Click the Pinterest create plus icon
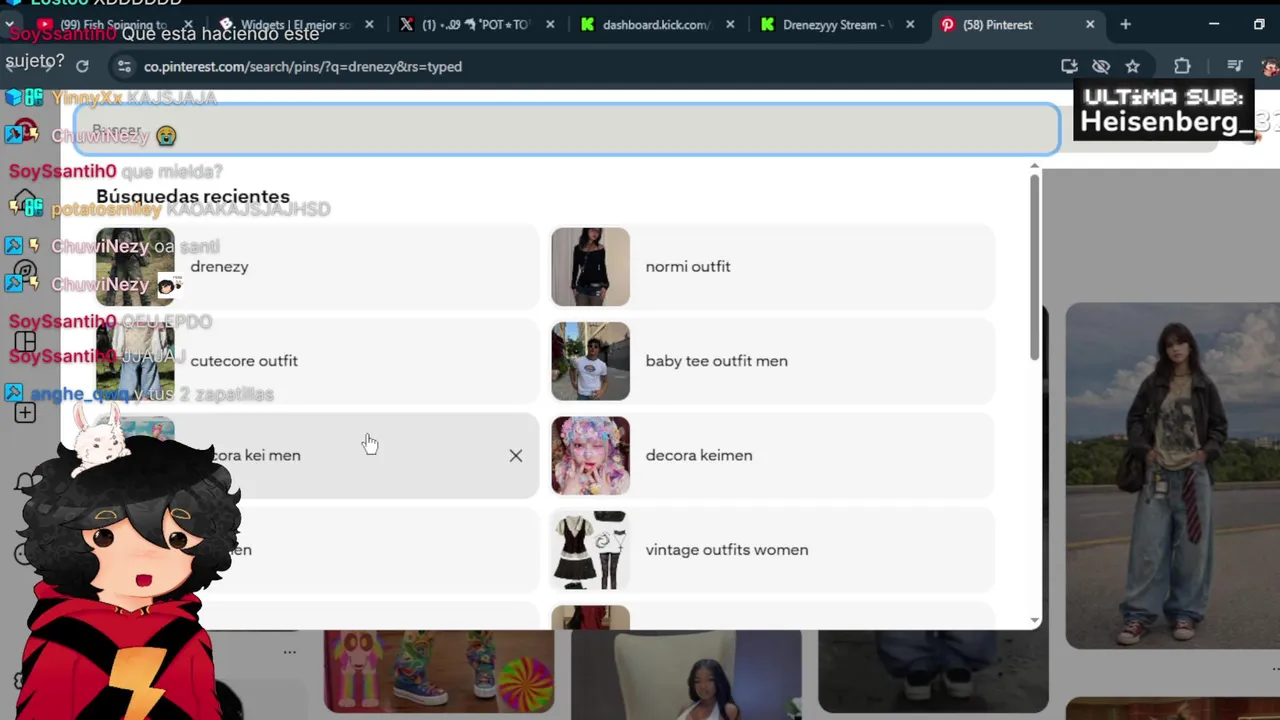The height and width of the screenshot is (720, 1280). (25, 412)
